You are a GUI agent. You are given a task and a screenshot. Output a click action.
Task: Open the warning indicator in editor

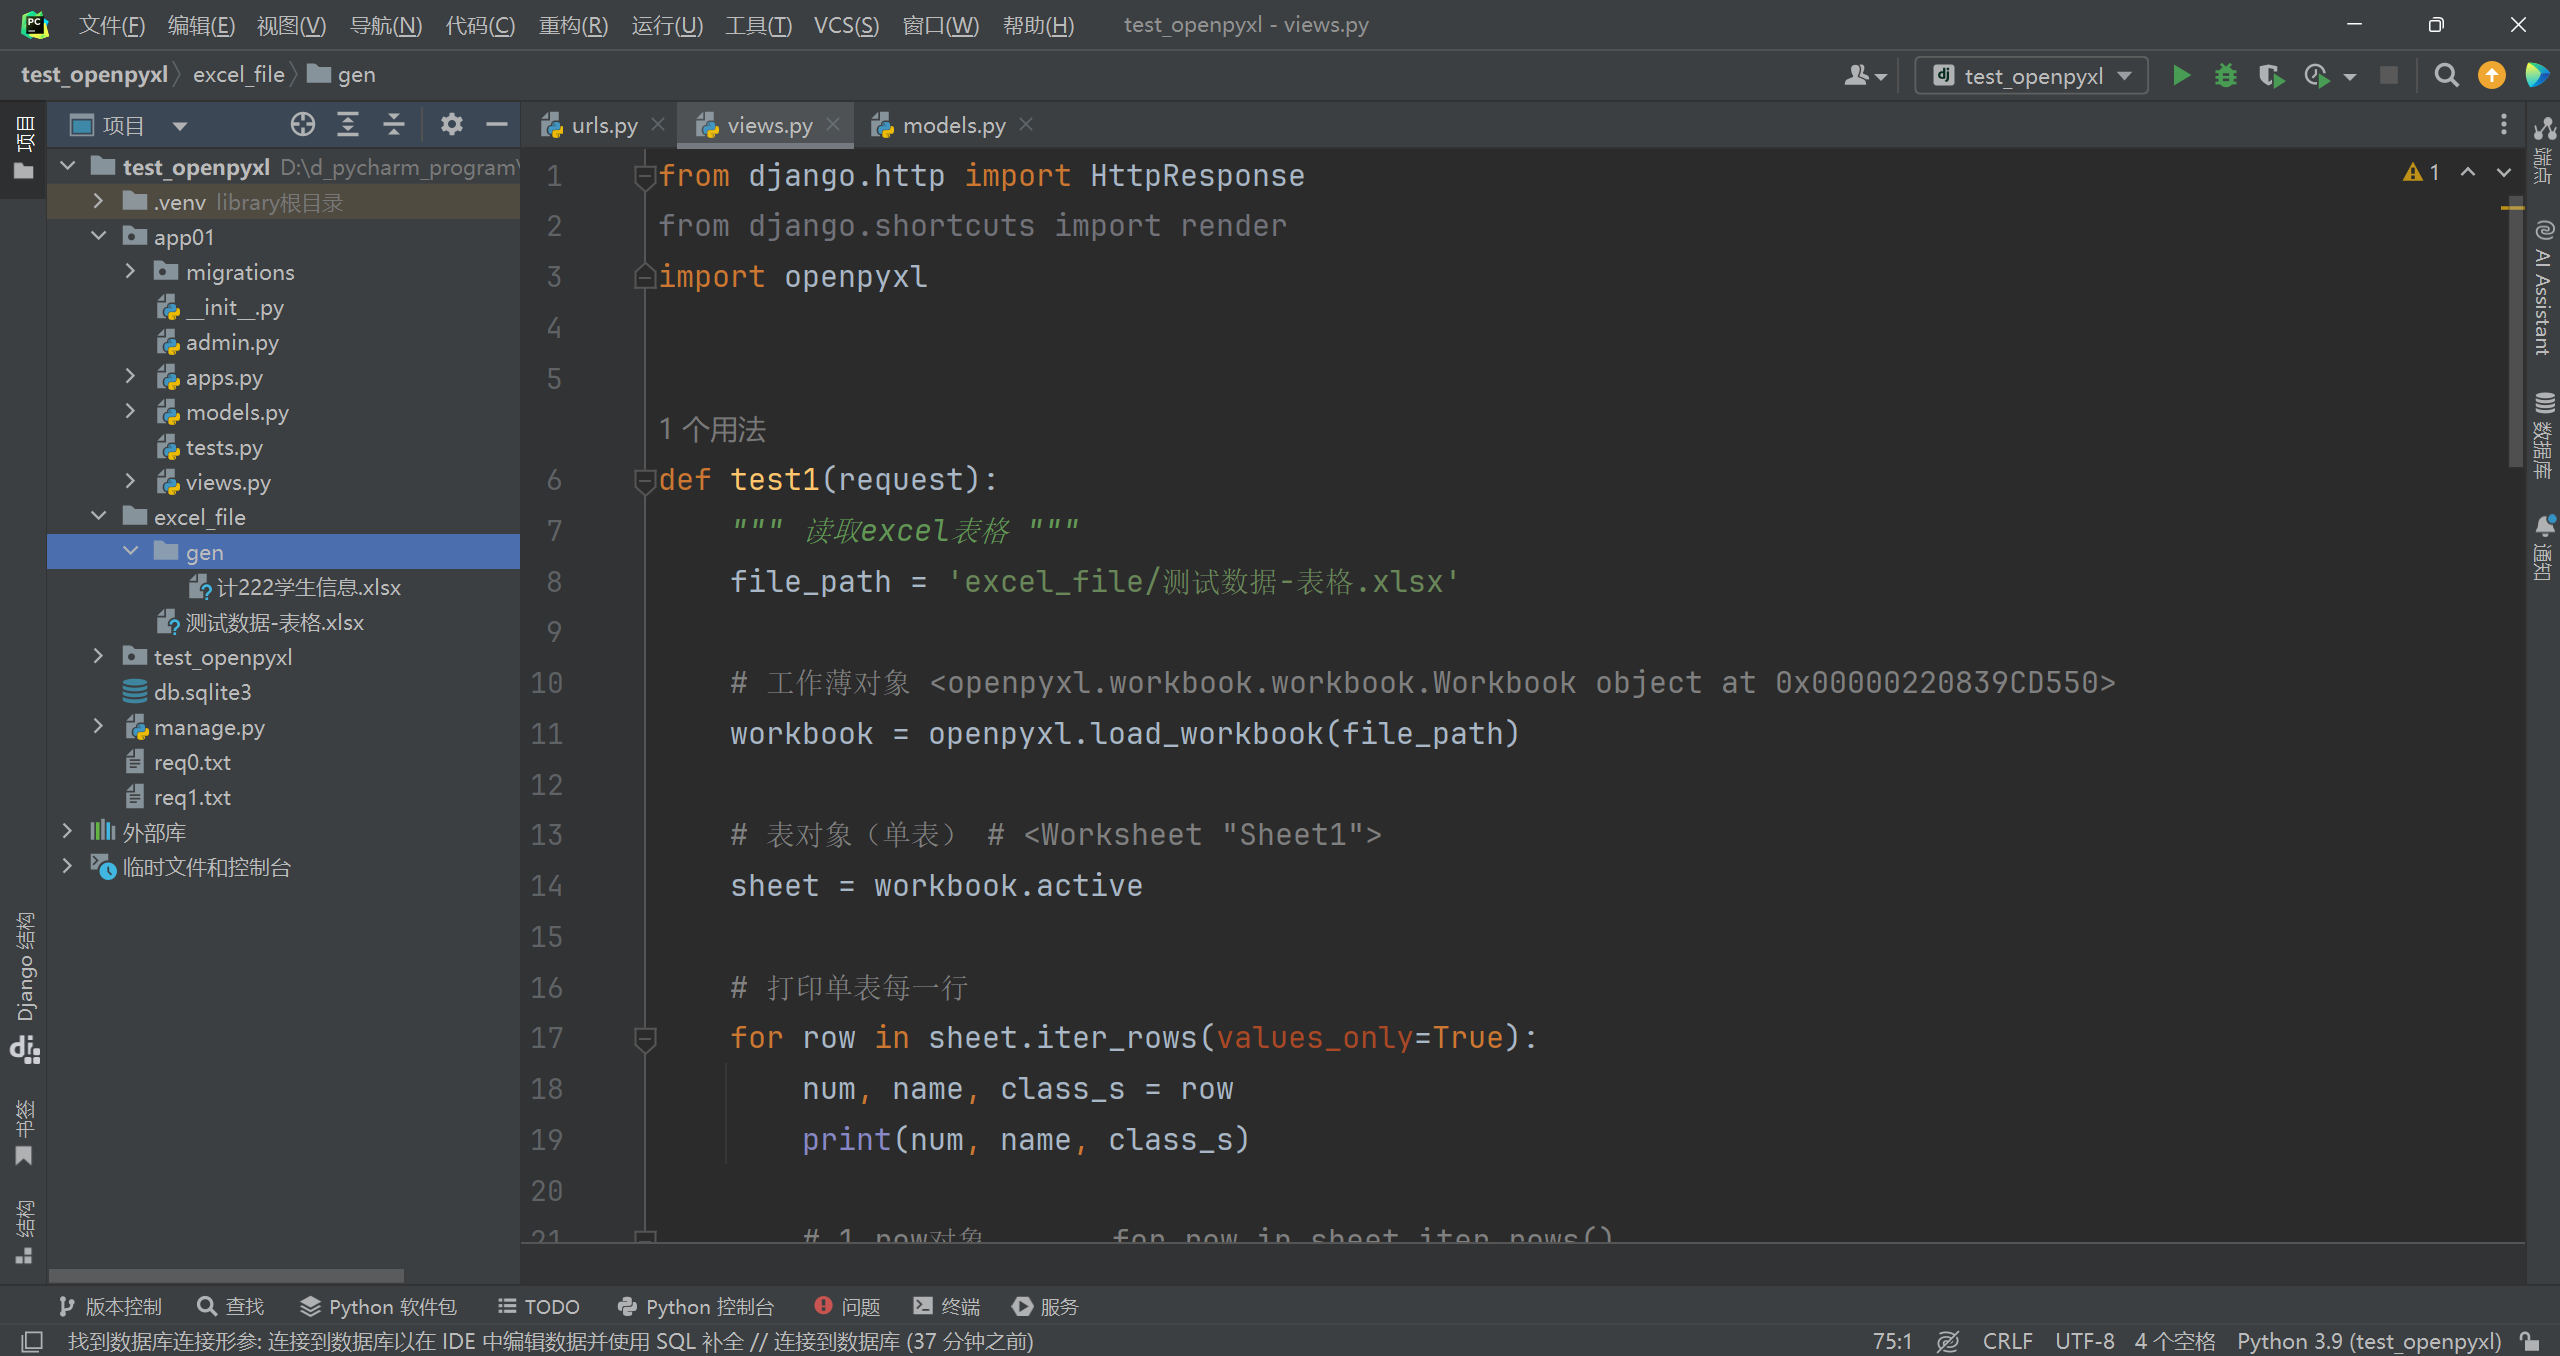coord(2421,173)
